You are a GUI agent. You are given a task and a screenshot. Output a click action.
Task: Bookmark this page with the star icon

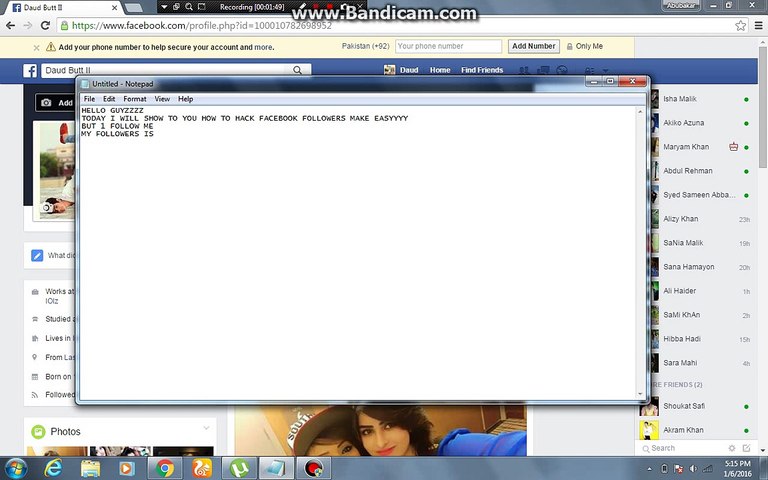pos(740,25)
